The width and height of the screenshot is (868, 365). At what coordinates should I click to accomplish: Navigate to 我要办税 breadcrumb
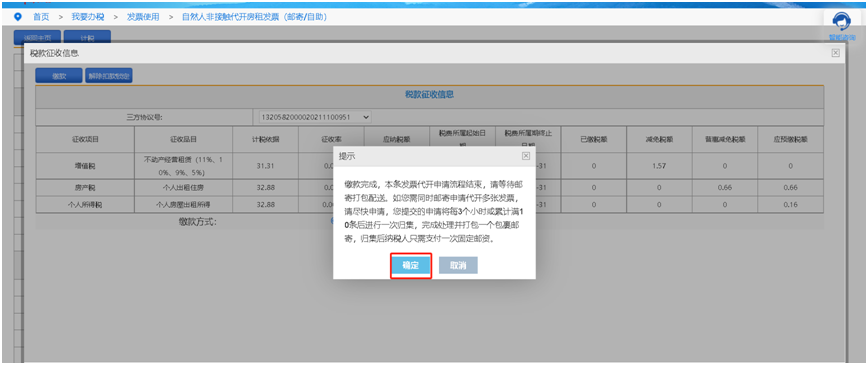(x=87, y=17)
